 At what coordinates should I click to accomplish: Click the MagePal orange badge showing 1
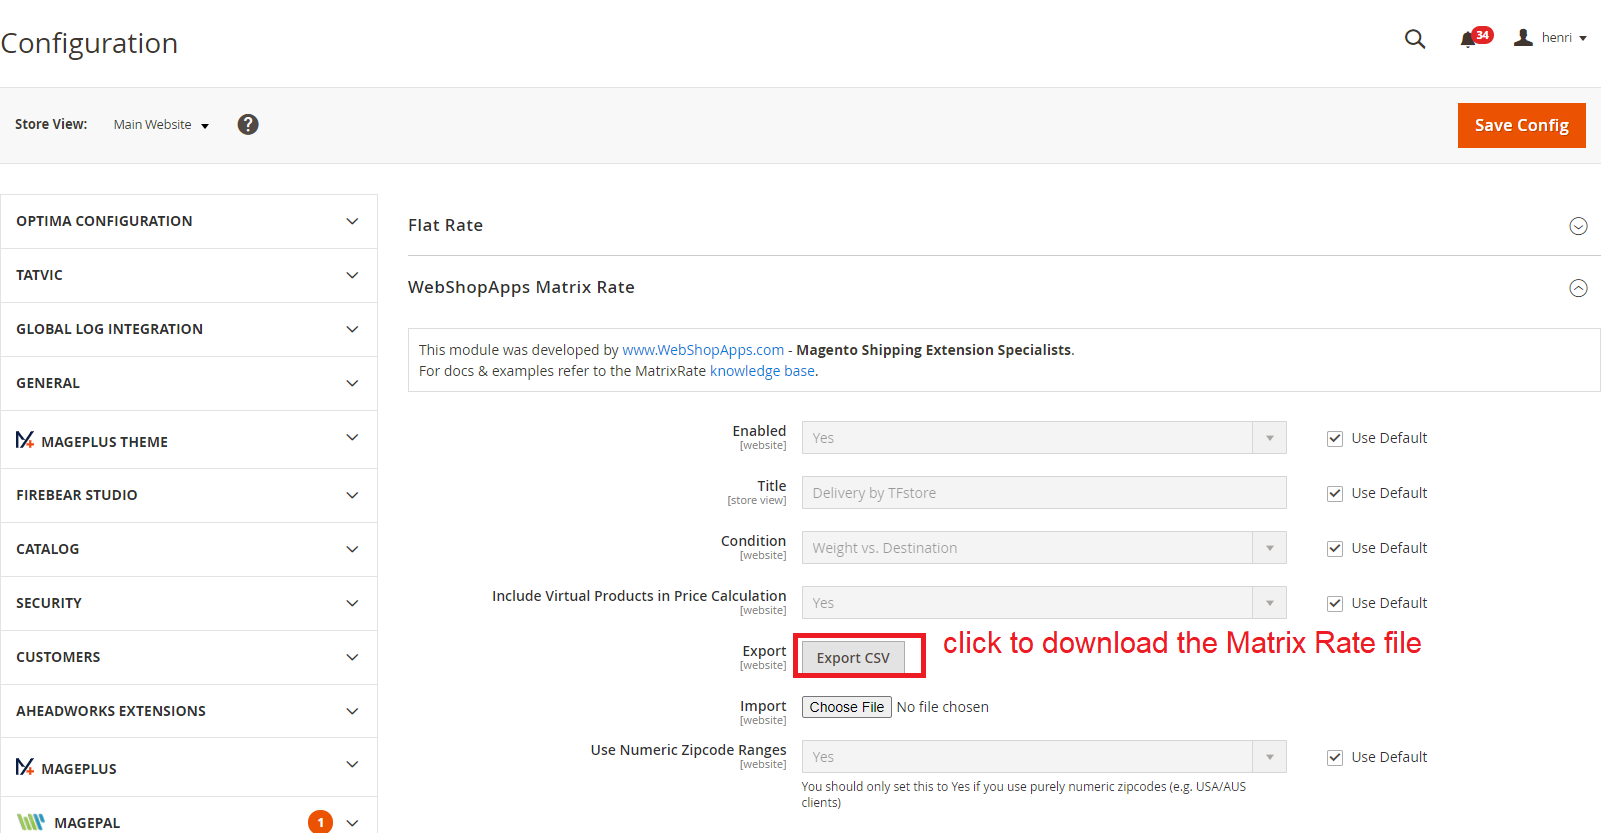320,822
